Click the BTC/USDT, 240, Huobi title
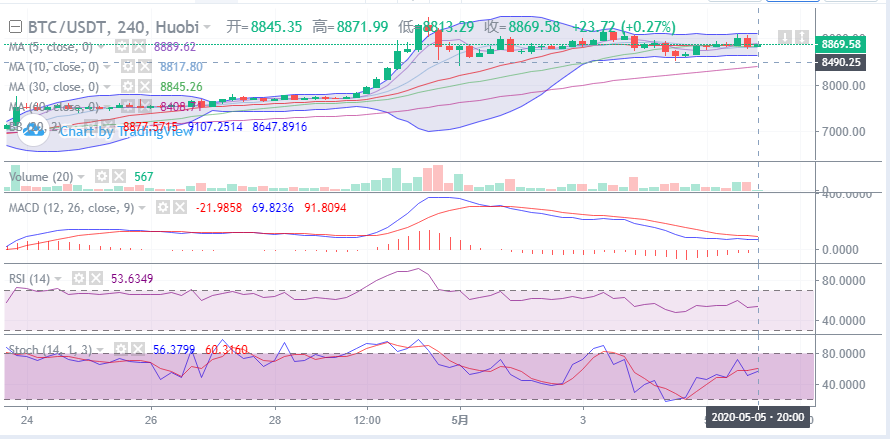Screen dimensions: 890x439 coord(113,27)
